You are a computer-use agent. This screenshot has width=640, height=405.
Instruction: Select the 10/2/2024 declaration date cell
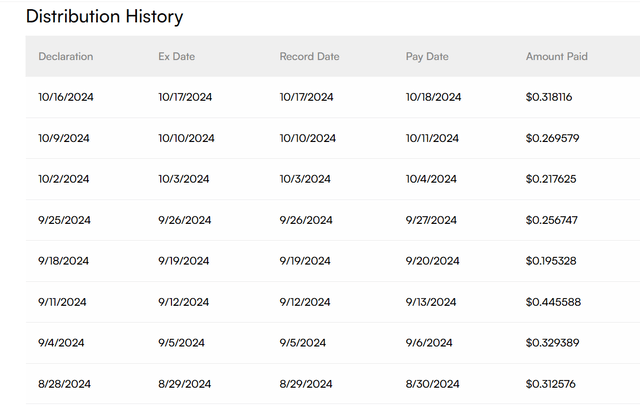[x=64, y=179]
